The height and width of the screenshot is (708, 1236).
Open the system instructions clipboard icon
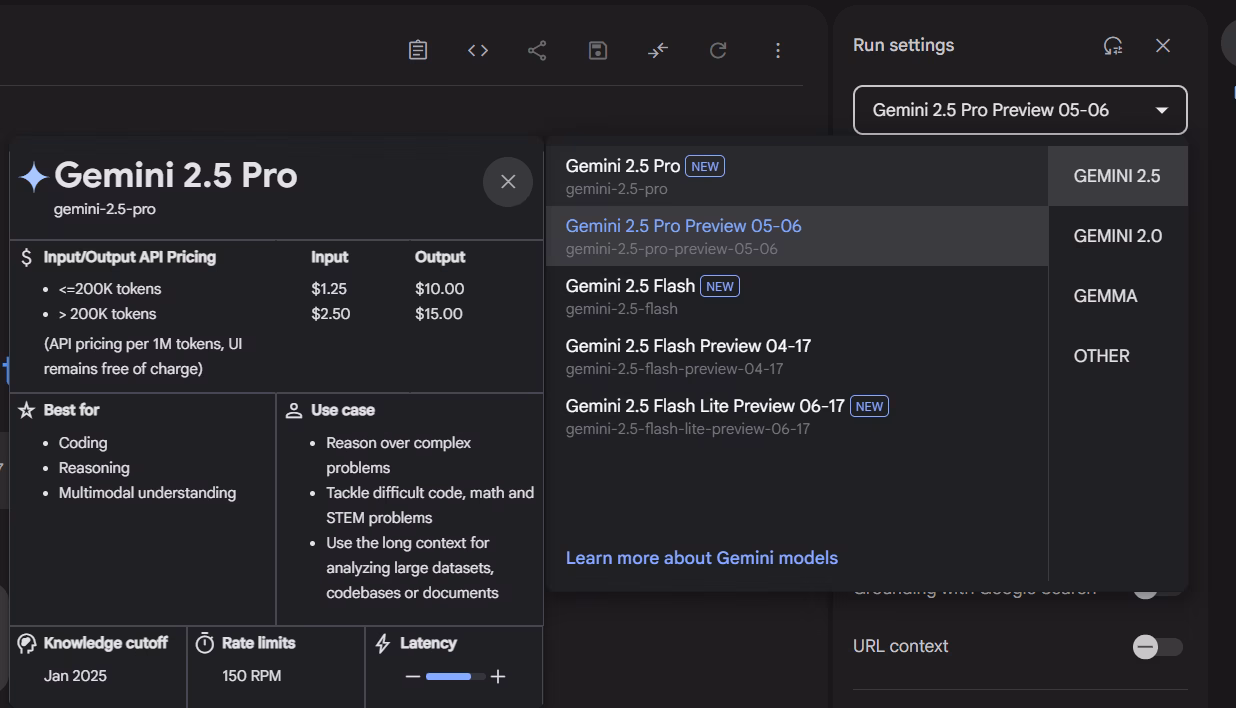(418, 50)
